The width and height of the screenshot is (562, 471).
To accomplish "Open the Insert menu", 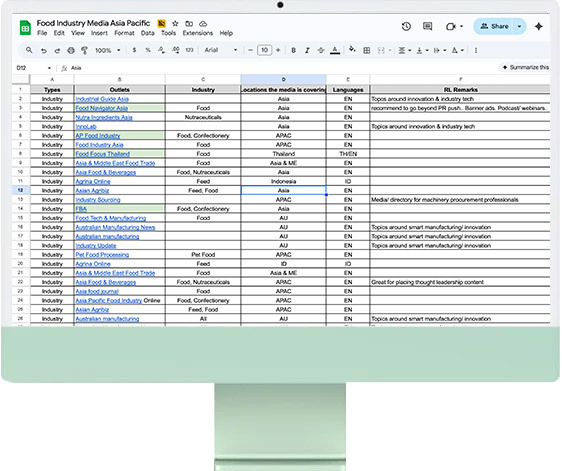I will pyautogui.click(x=99, y=33).
